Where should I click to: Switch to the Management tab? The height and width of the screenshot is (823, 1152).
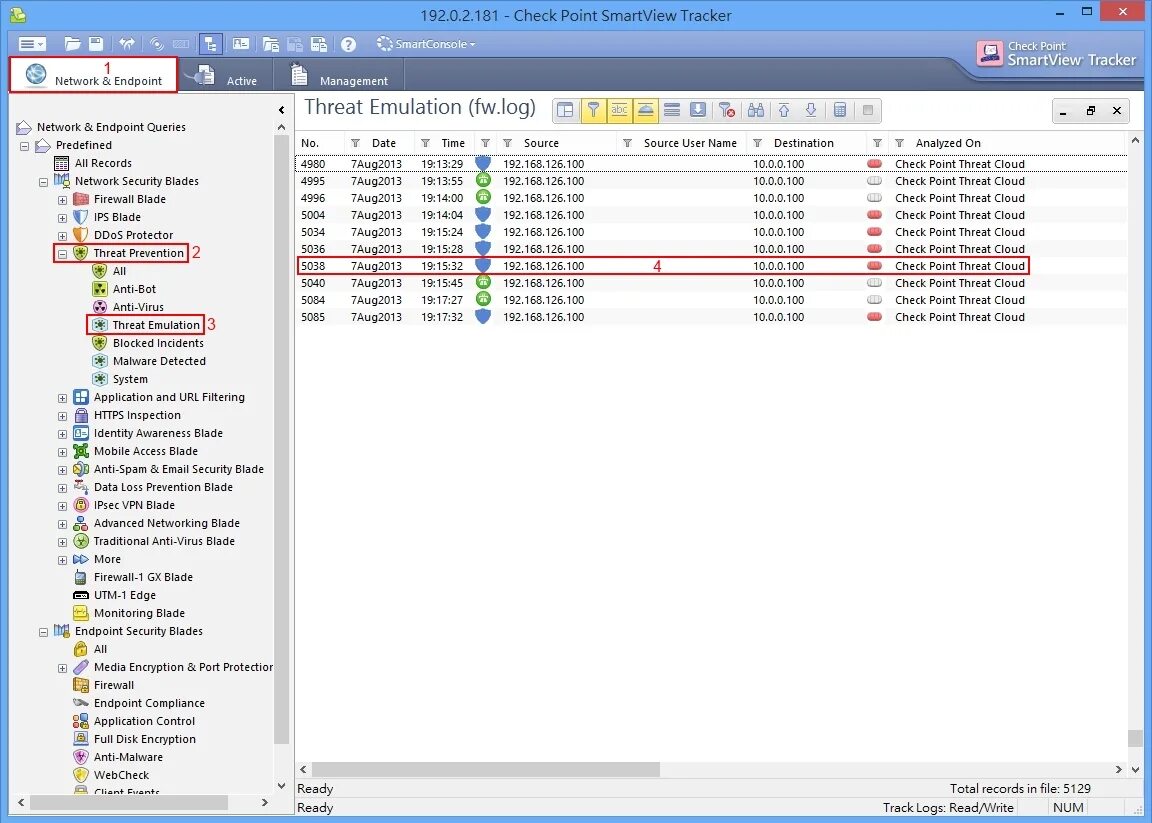339,76
